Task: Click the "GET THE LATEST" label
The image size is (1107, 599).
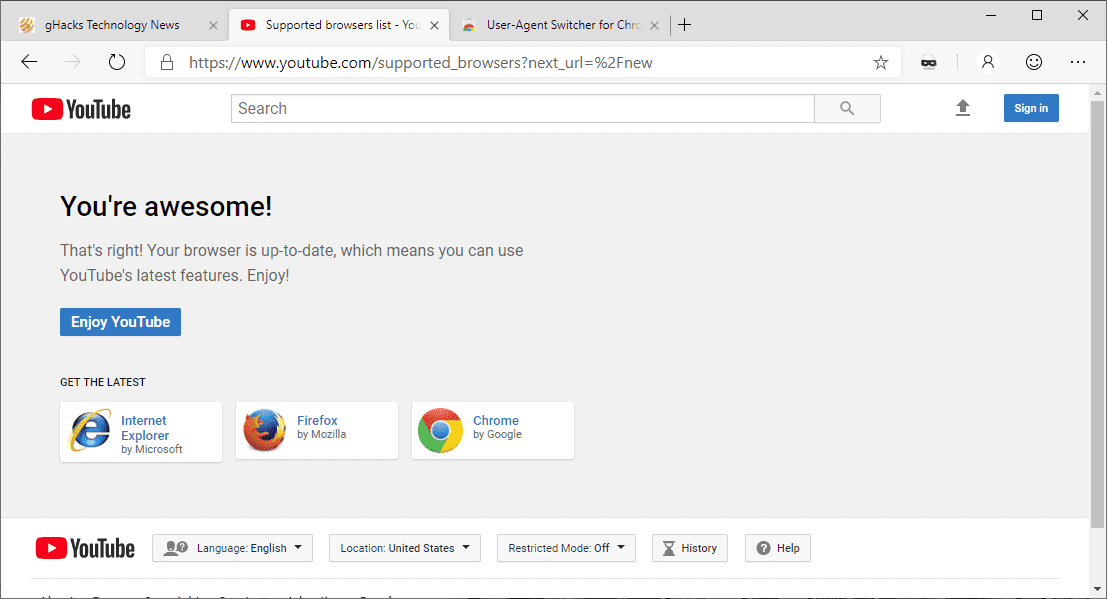Action: pos(102,382)
